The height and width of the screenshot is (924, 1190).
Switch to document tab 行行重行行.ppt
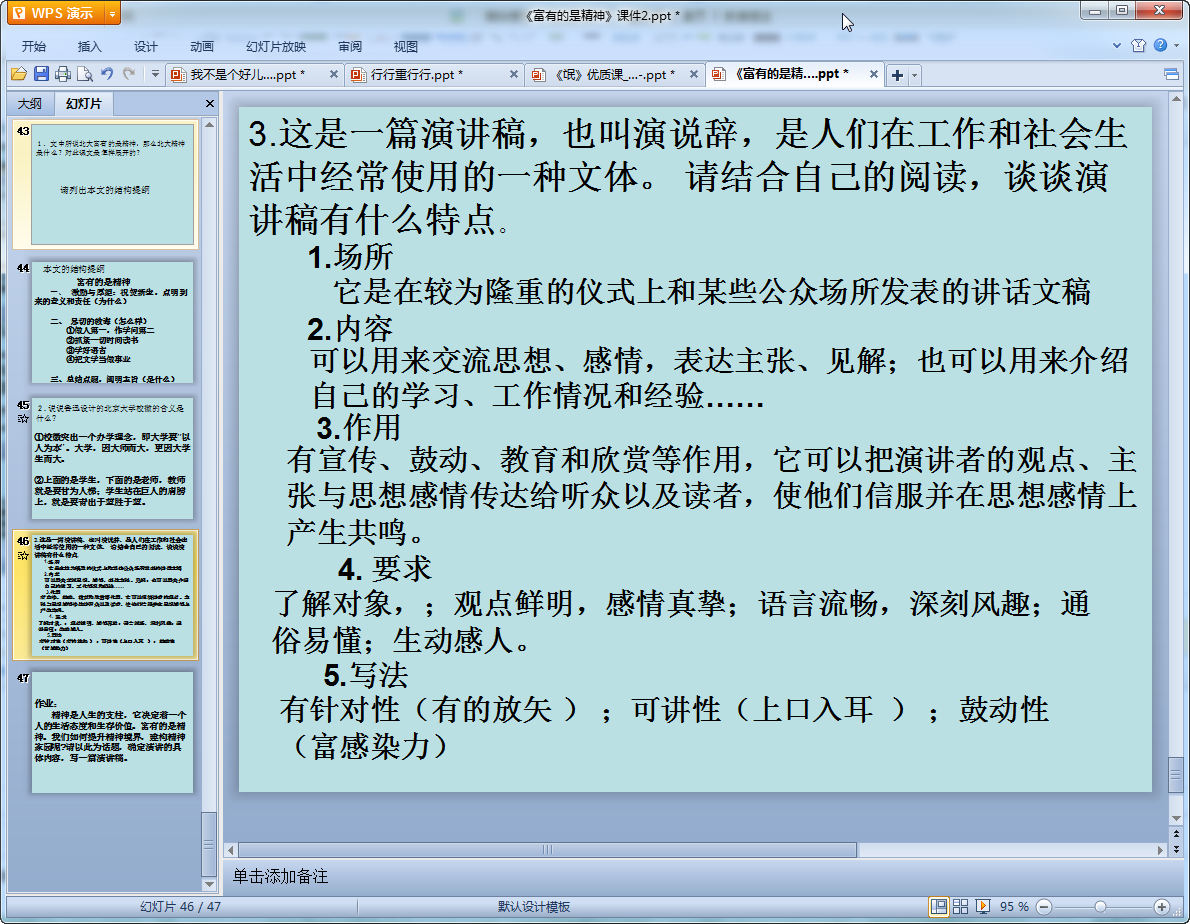pos(417,74)
